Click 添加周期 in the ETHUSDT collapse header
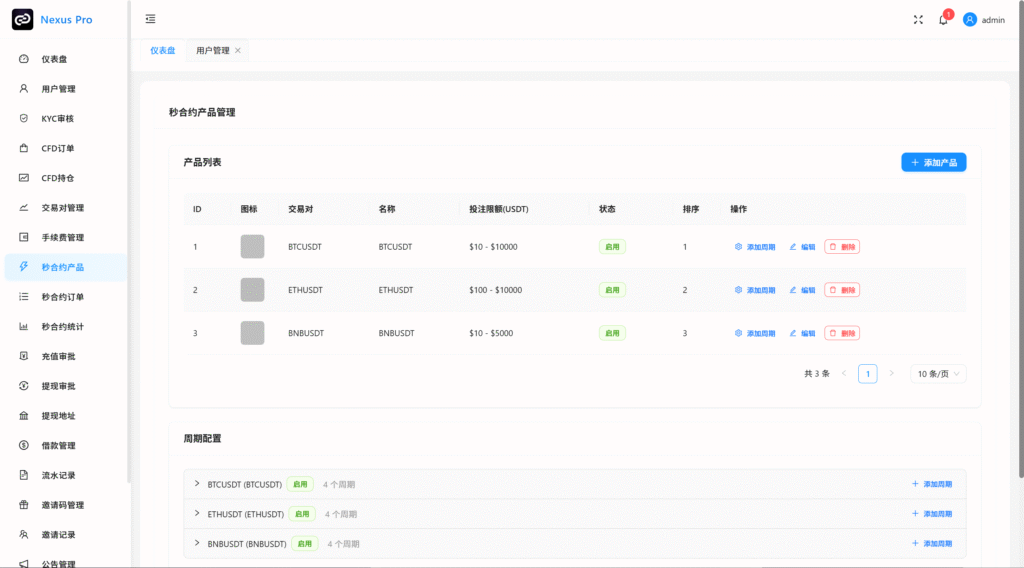Viewport: 1024px width, 568px height. click(x=932, y=514)
